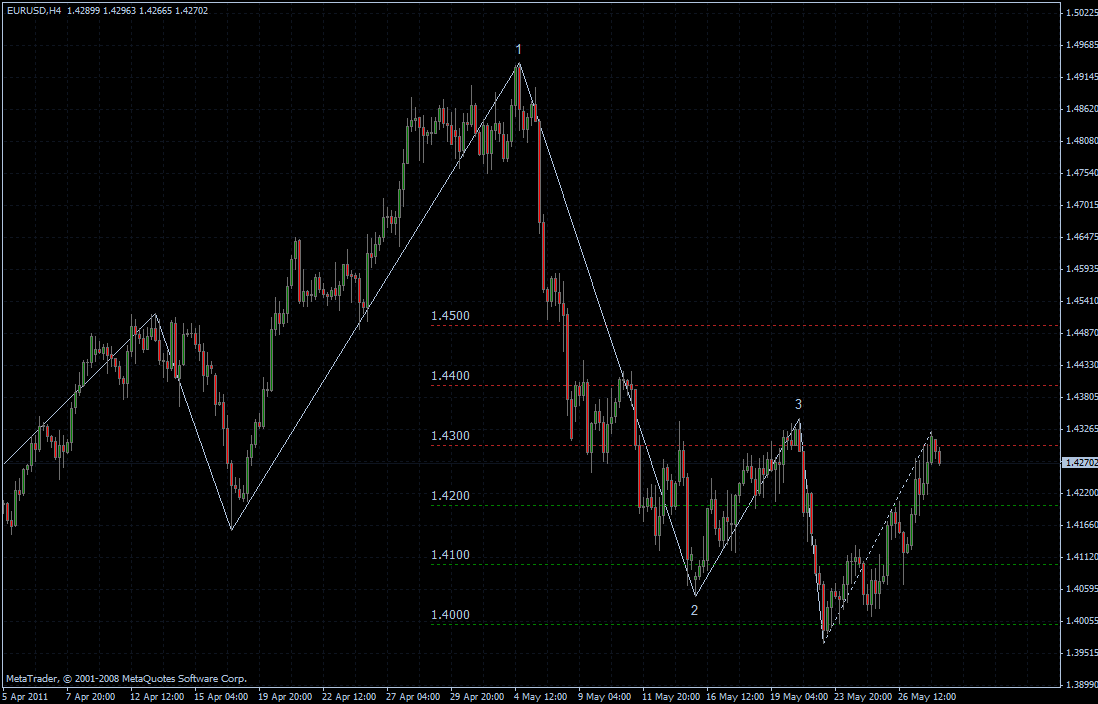
Task: Select the 1.4000 level label
Action: (450, 615)
